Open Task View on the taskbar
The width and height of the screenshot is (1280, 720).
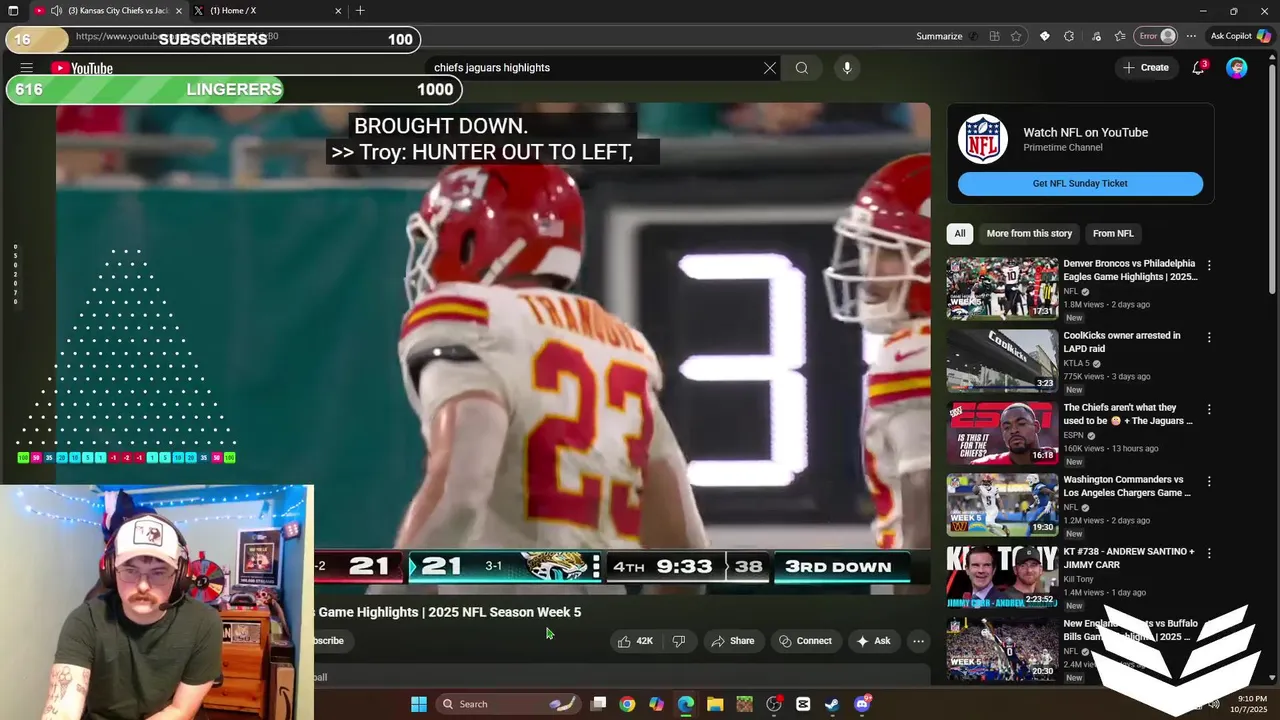pos(598,704)
